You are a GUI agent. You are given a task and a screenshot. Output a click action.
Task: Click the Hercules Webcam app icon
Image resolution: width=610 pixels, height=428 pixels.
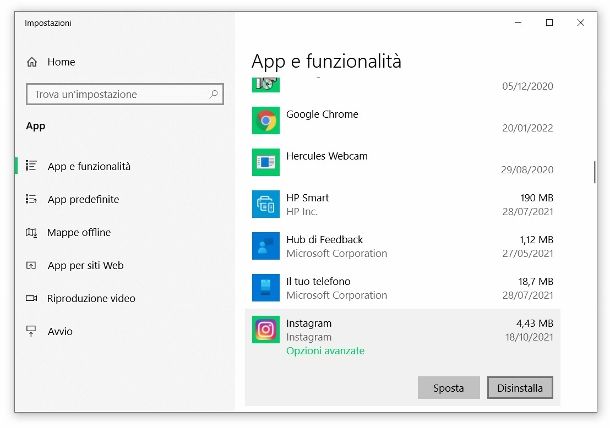click(x=266, y=162)
